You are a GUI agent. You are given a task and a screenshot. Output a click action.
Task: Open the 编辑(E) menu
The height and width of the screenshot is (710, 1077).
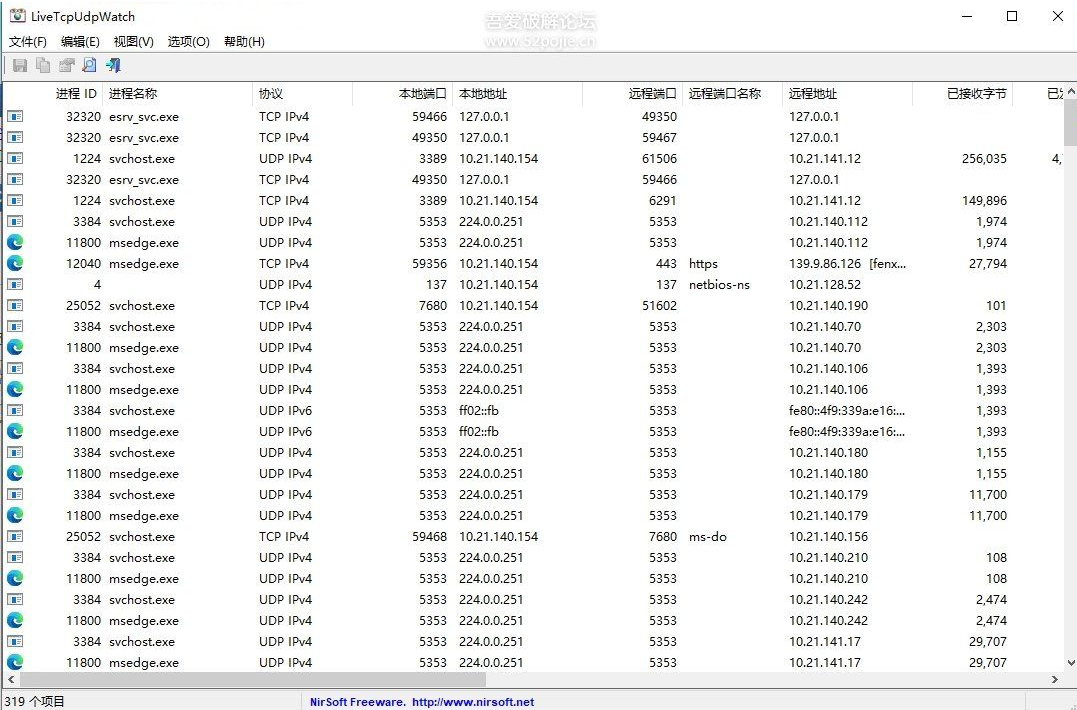pyautogui.click(x=80, y=41)
